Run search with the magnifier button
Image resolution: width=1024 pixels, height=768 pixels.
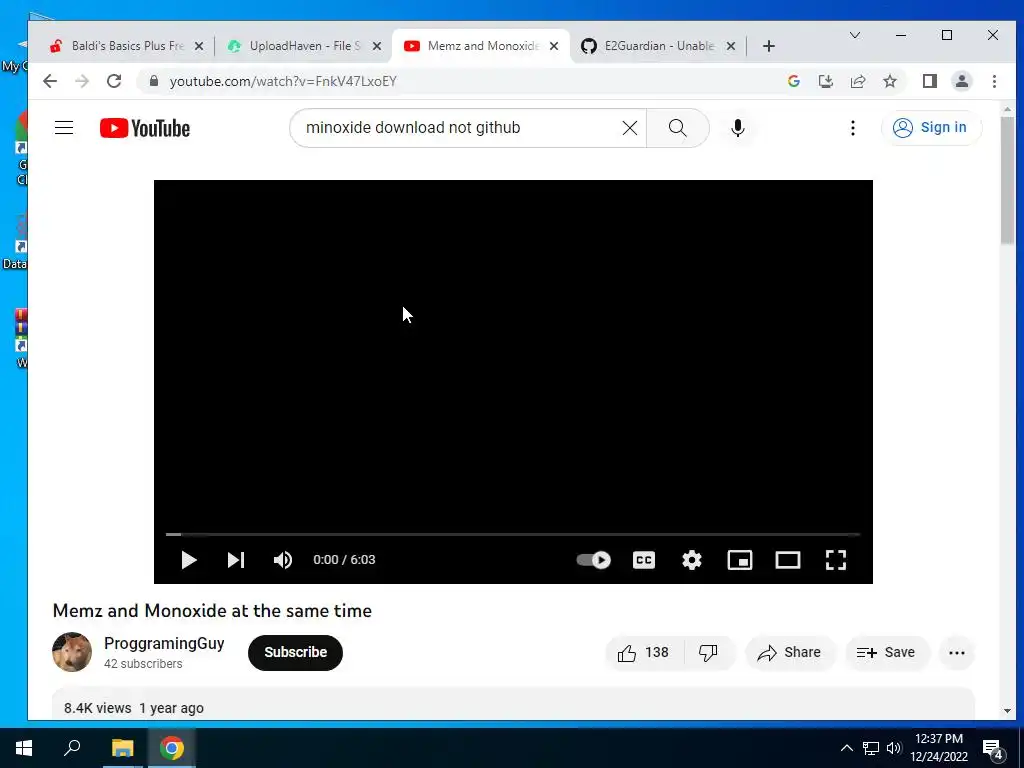coord(678,128)
